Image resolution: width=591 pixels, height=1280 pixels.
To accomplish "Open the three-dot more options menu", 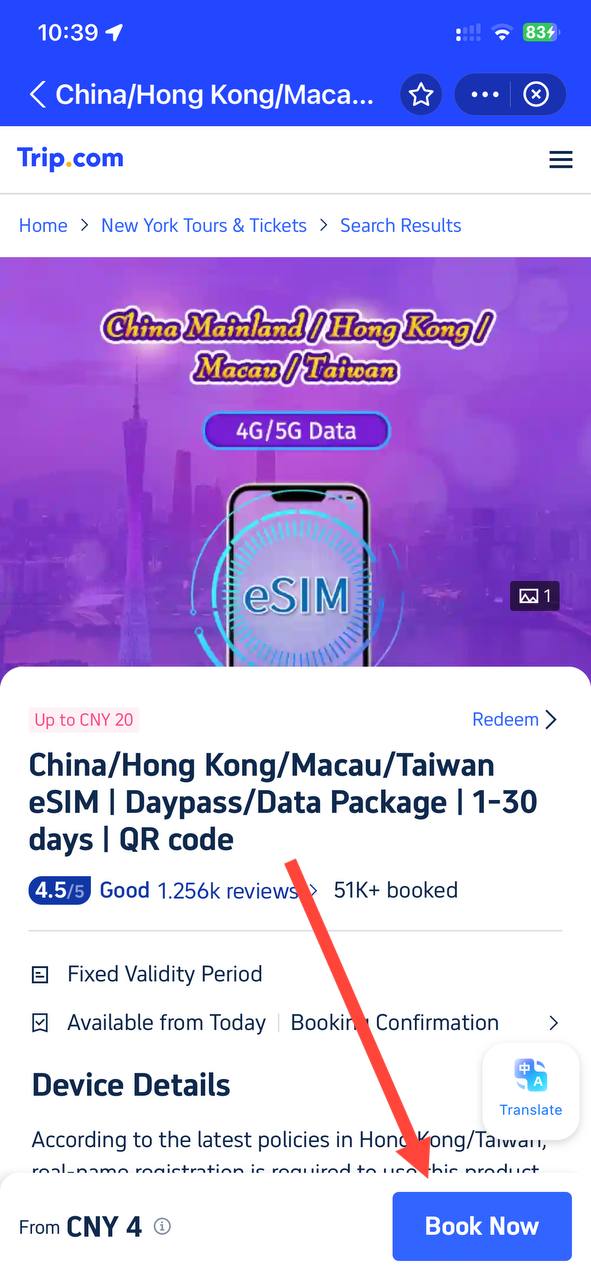I will [484, 95].
